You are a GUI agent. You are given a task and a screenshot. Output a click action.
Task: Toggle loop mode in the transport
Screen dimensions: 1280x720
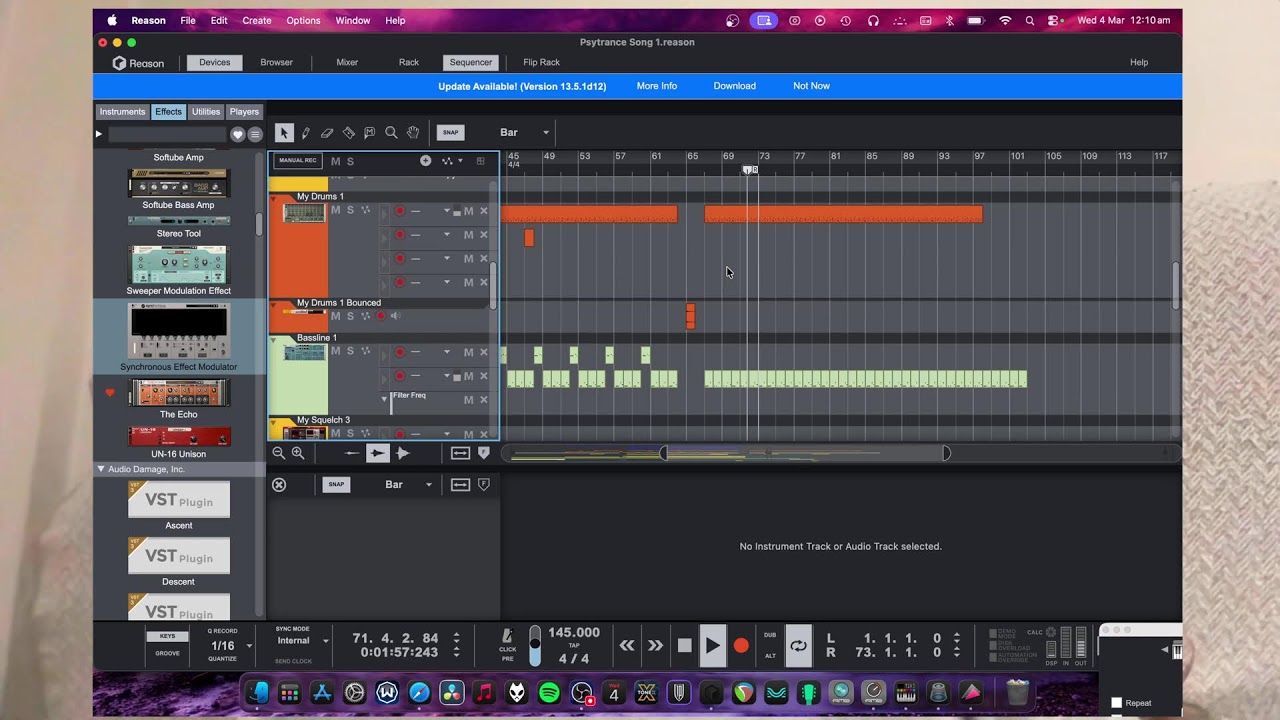798,646
